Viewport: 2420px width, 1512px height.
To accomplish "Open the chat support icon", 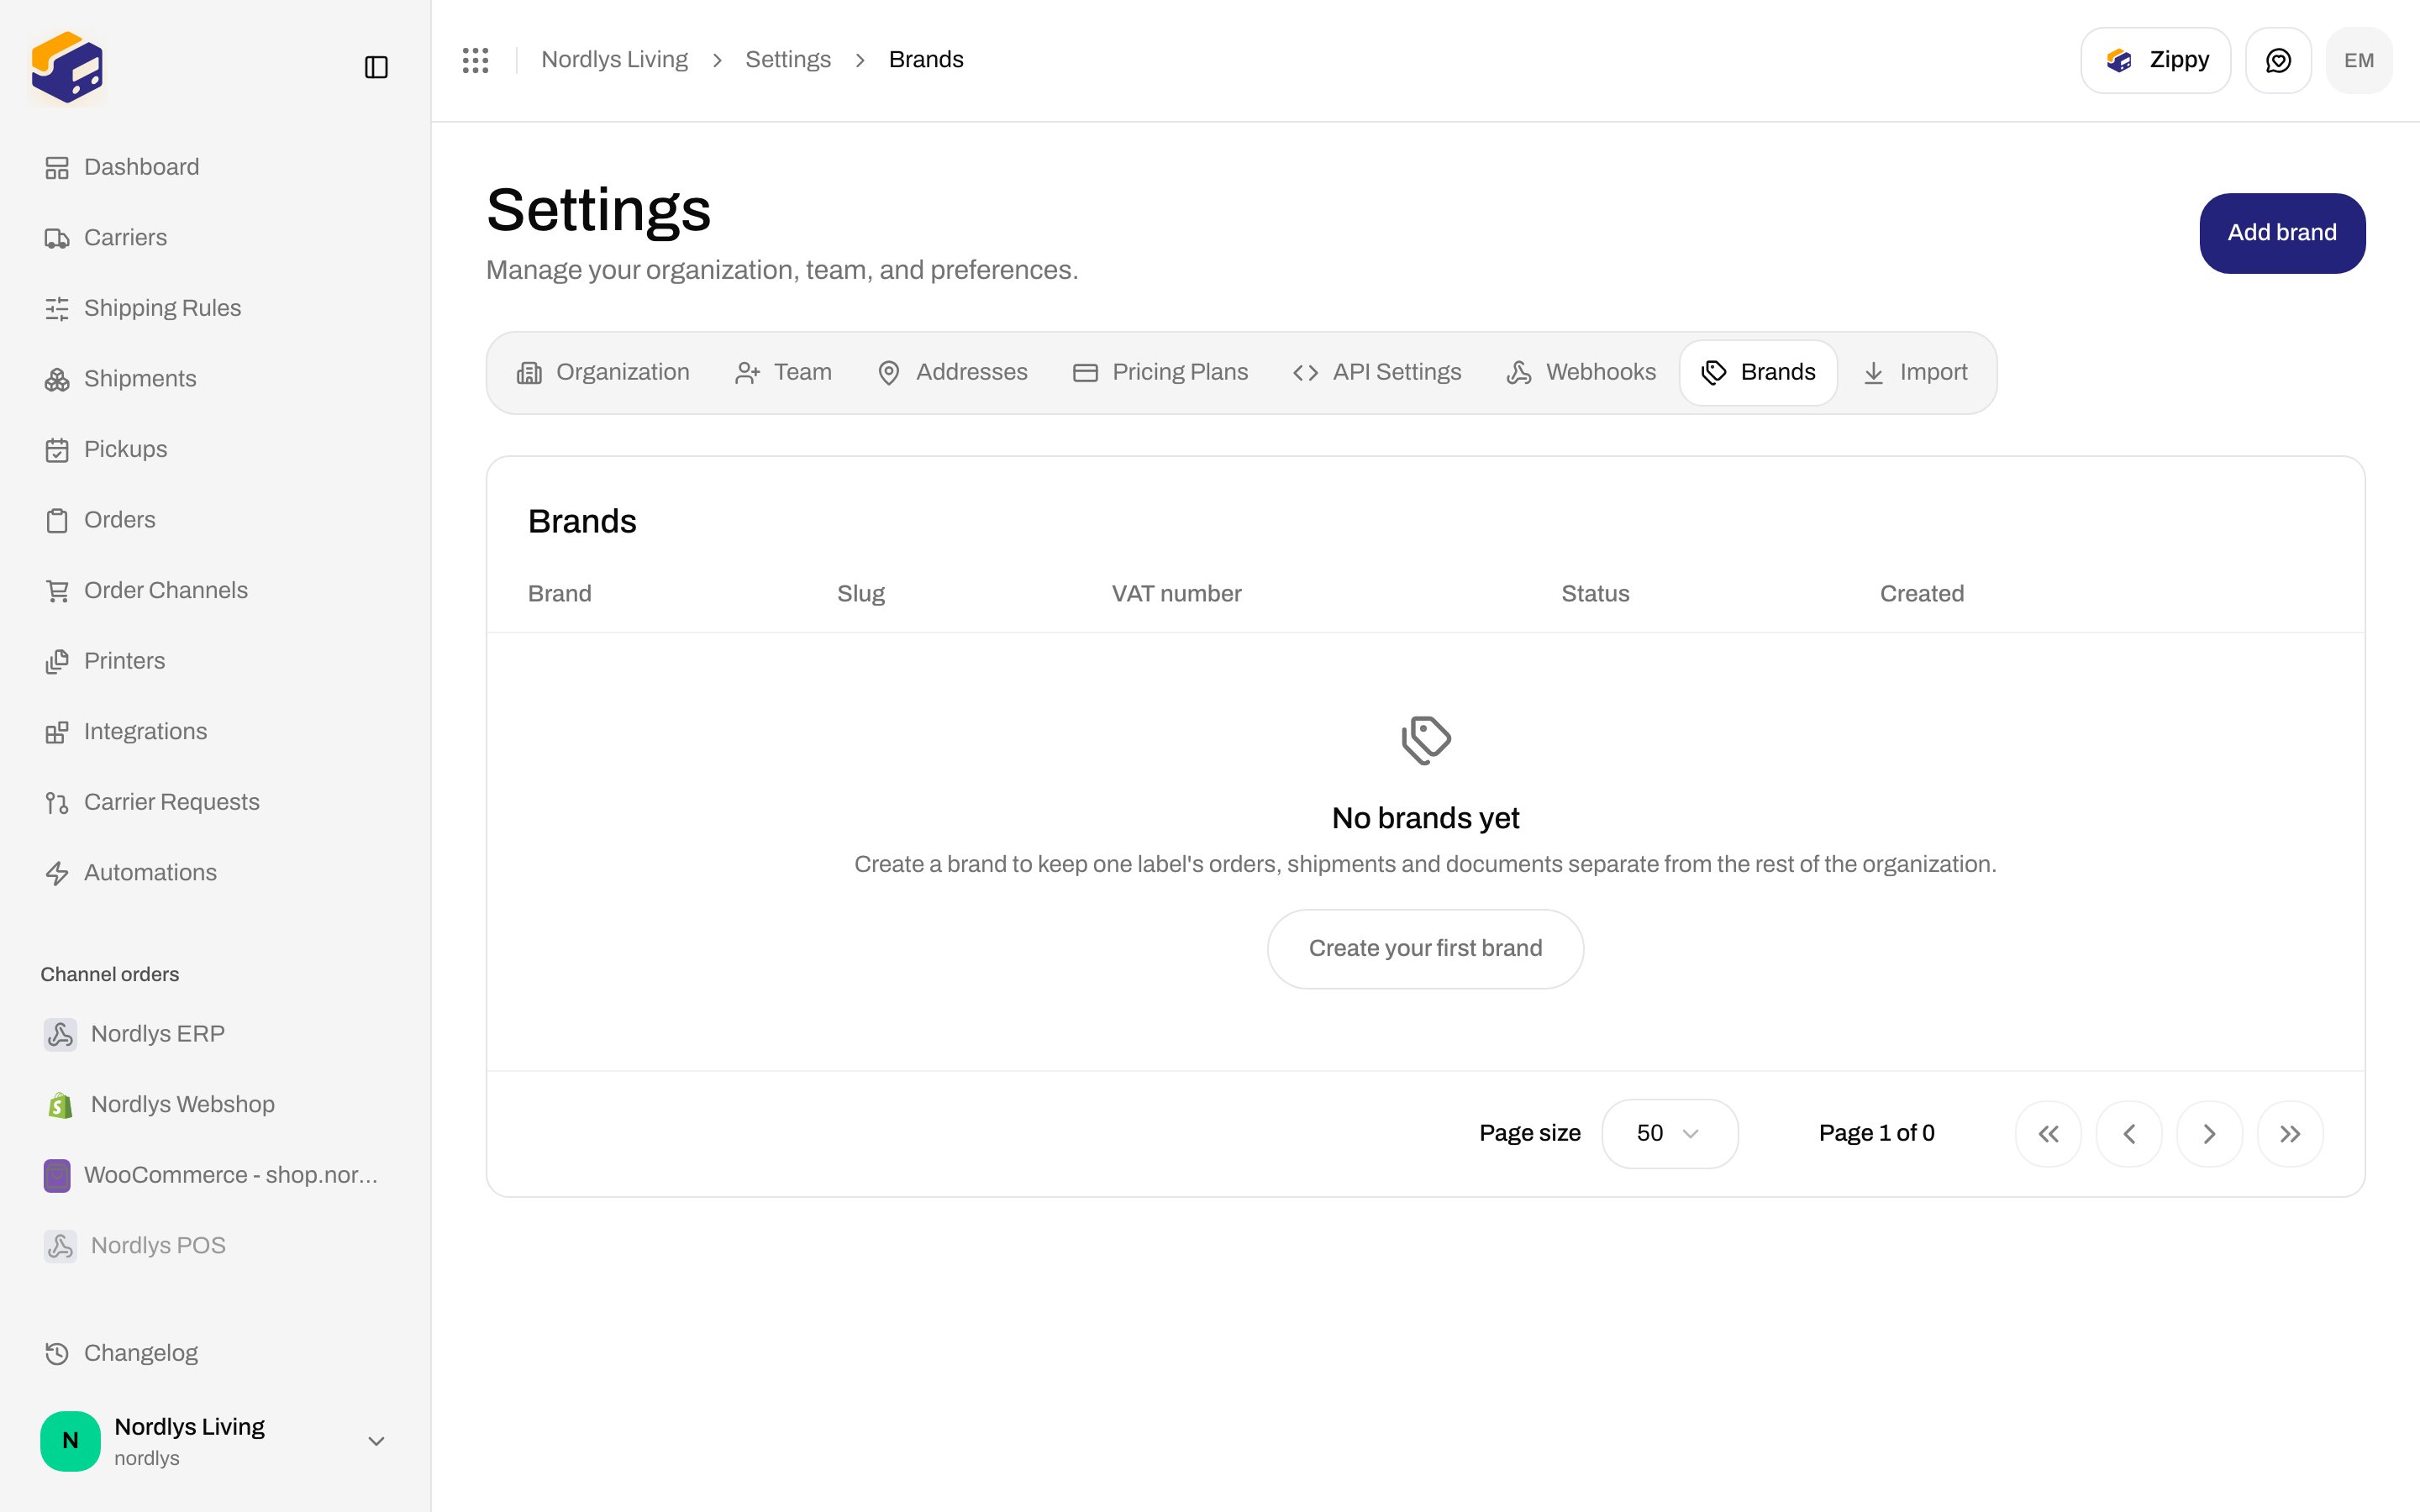I will 2278,61.
